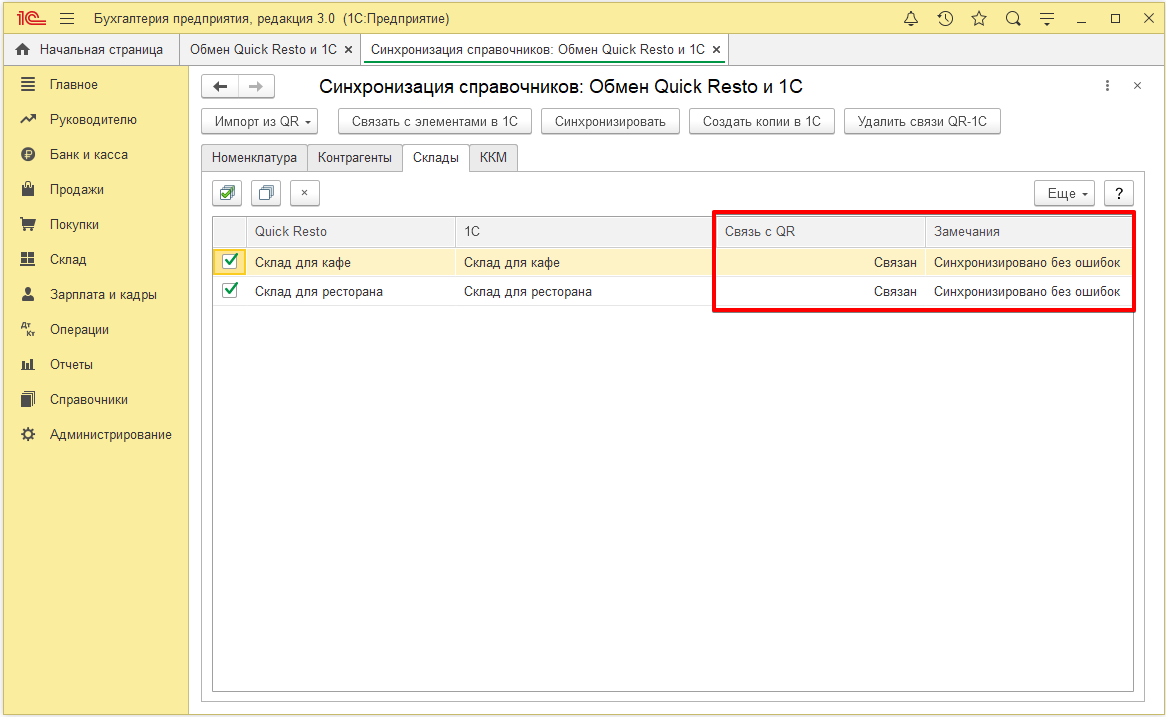1166x717 pixels.
Task: Switch to the Номенклатура tab
Action: coord(254,158)
